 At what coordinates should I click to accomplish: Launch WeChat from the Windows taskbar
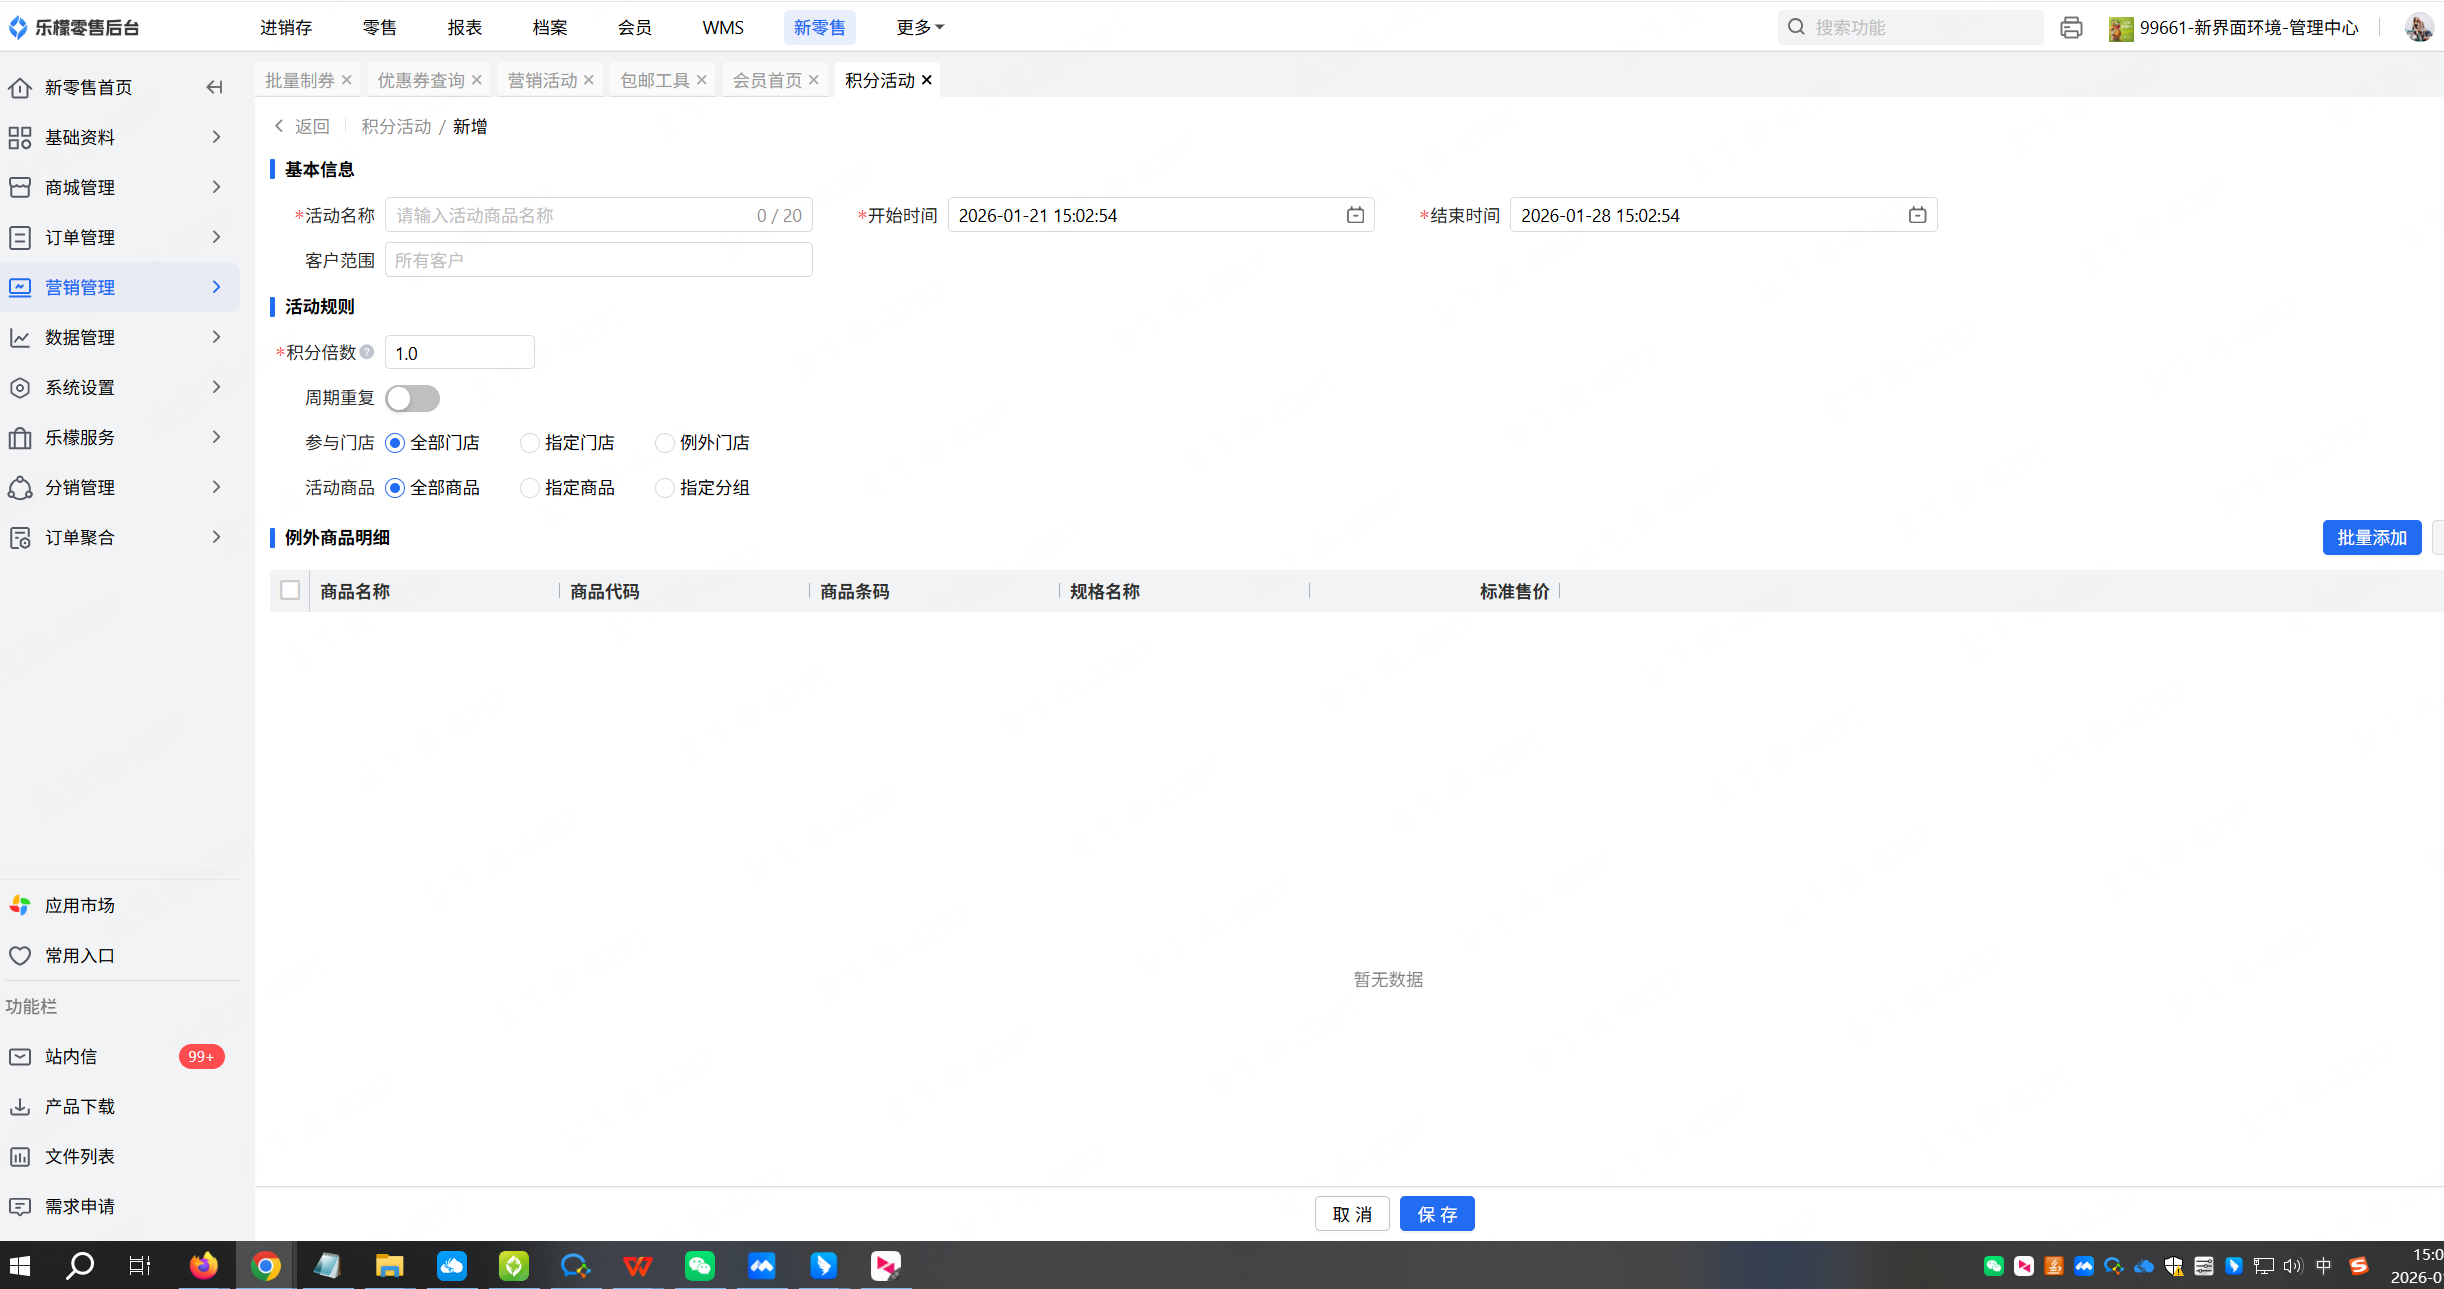[699, 1266]
